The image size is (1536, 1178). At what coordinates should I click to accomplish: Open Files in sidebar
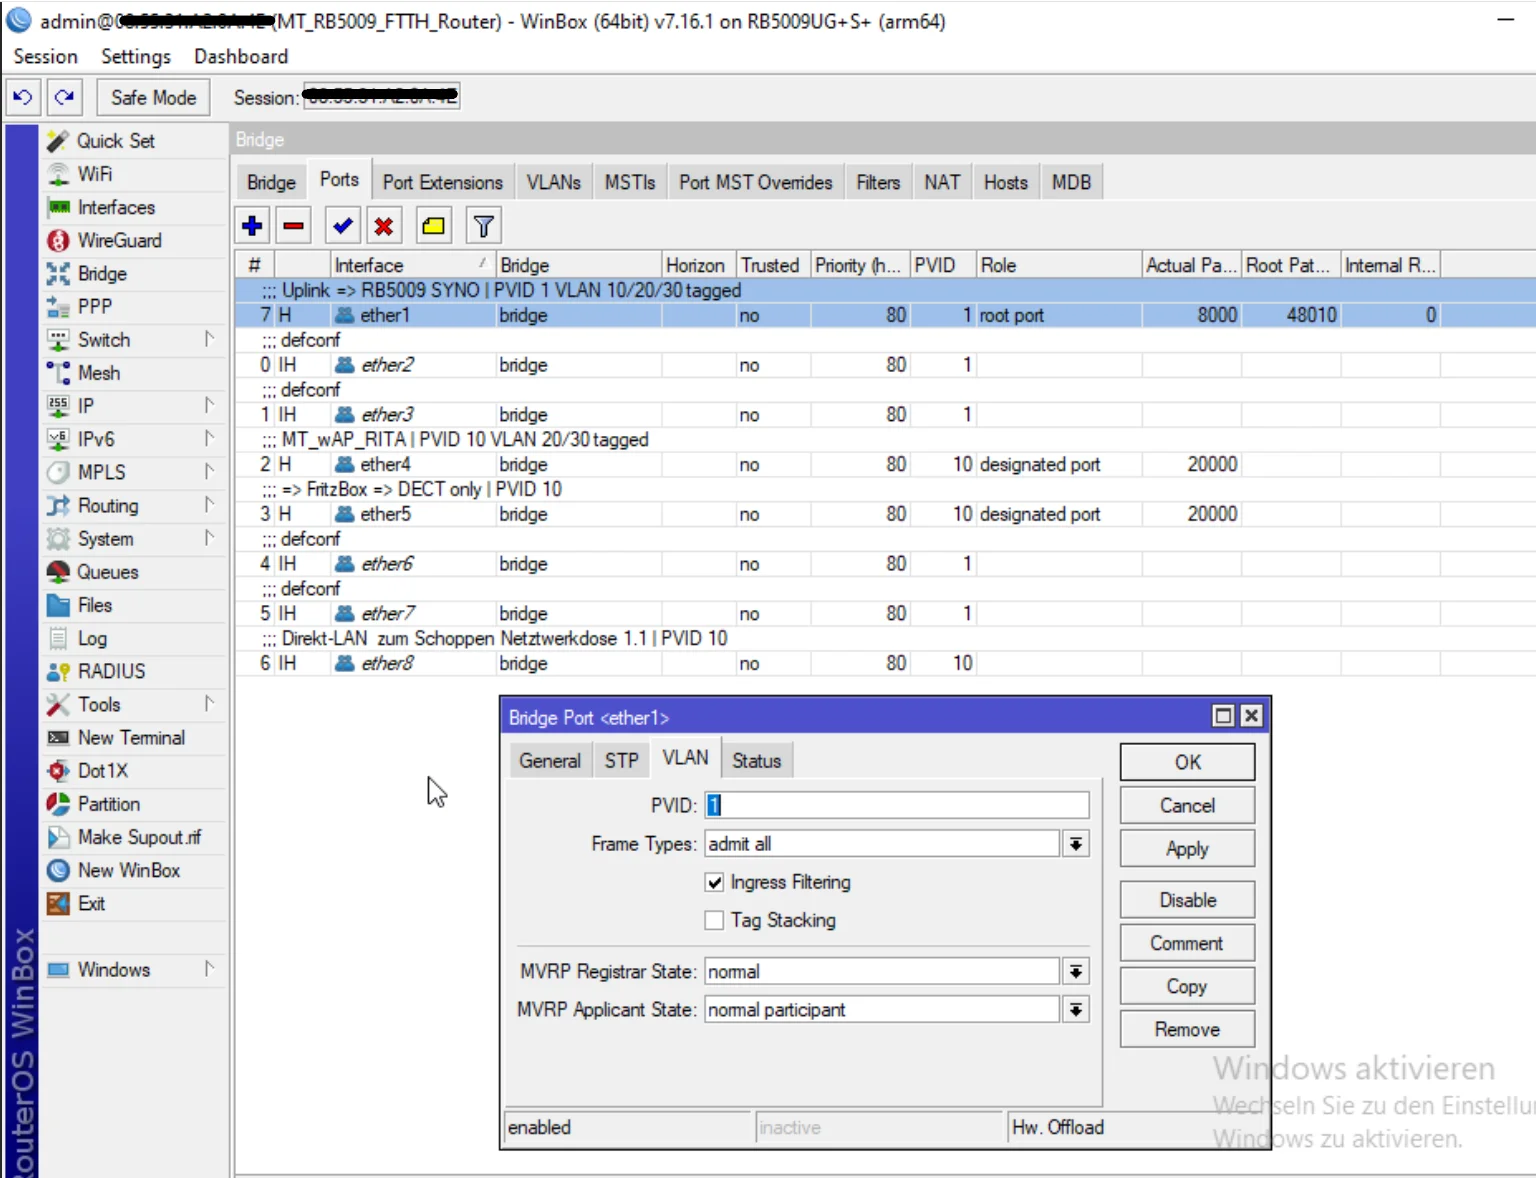(95, 605)
